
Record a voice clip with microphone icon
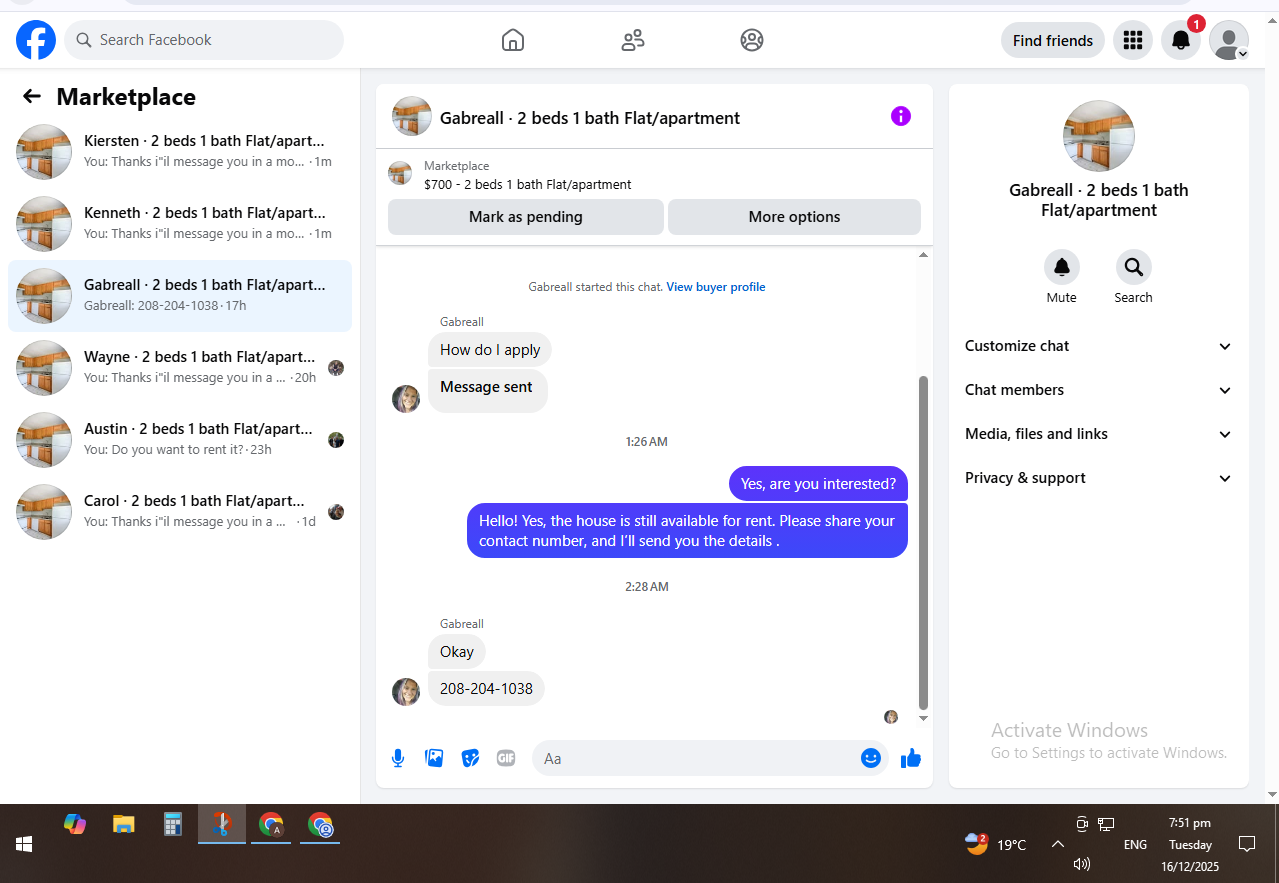pos(398,758)
